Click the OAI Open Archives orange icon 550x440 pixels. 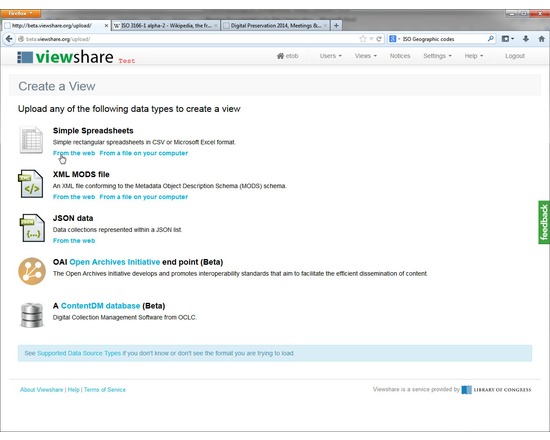(x=32, y=271)
